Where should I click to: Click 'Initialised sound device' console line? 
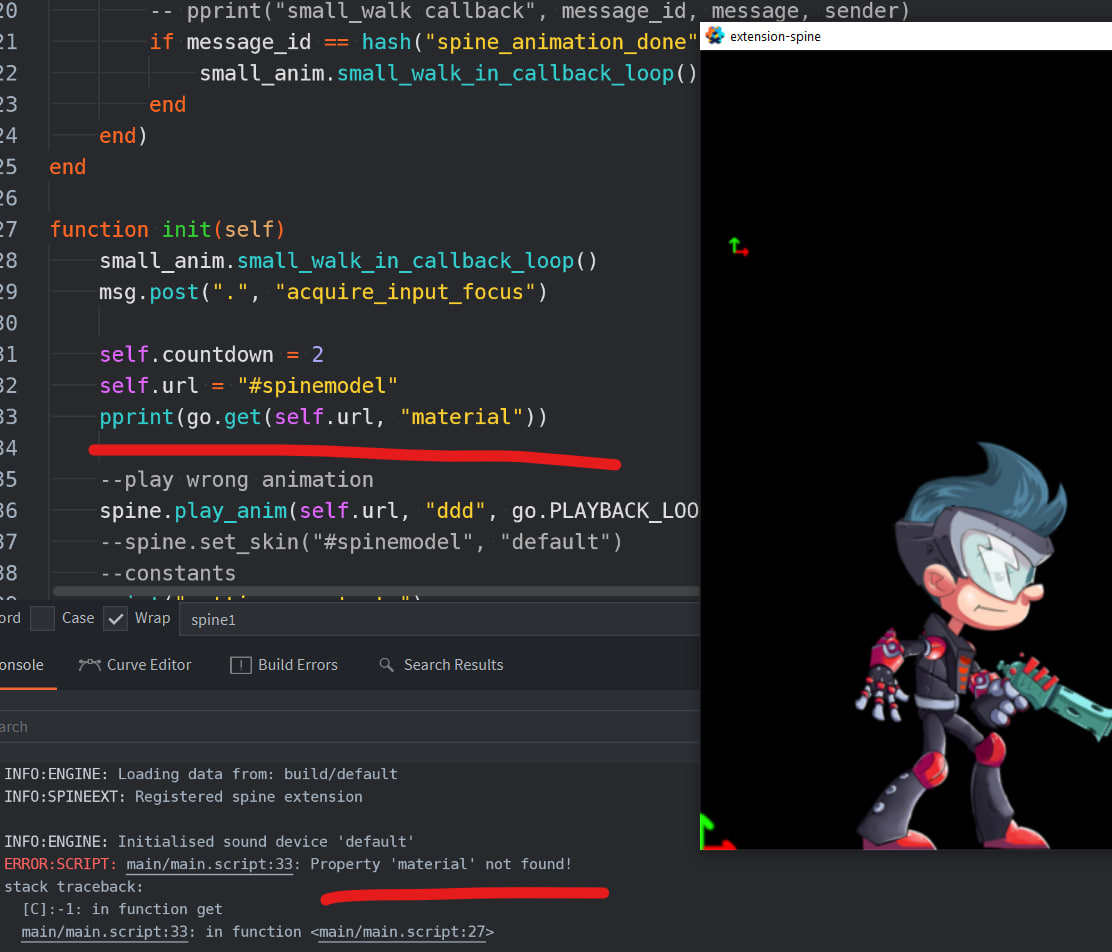[x=209, y=841]
